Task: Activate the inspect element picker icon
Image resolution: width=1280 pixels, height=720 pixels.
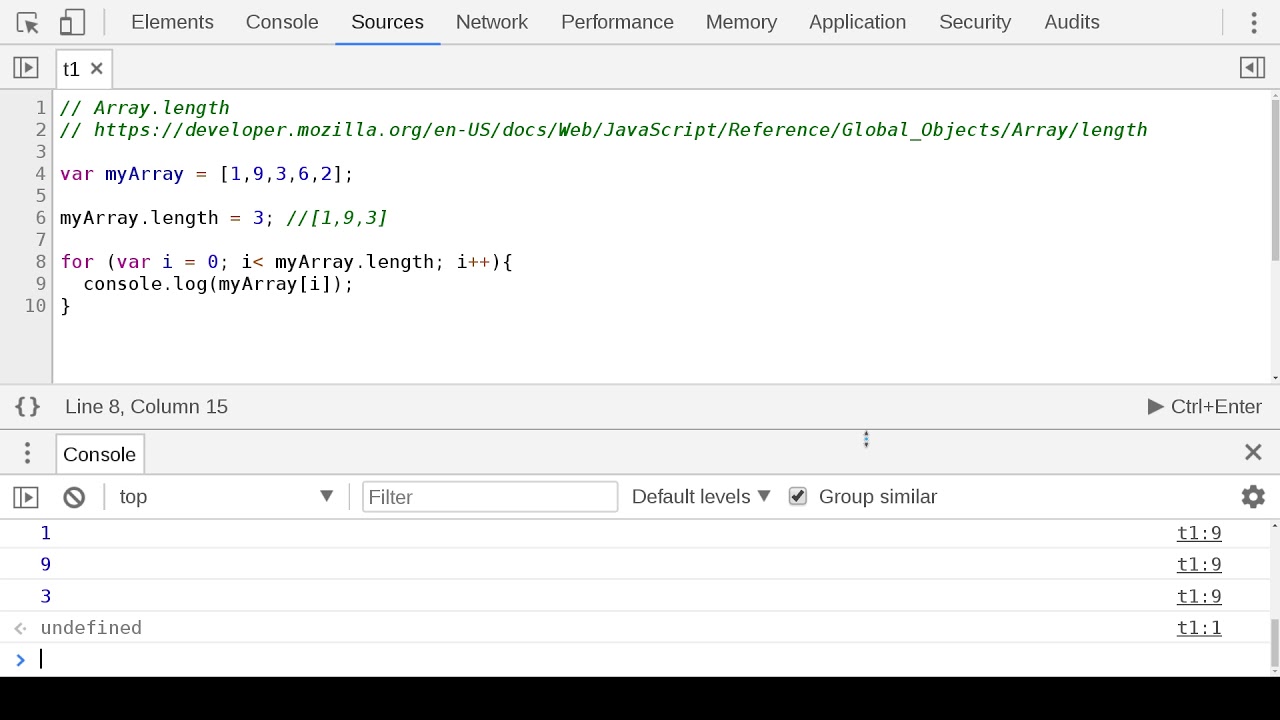Action: tap(27, 22)
